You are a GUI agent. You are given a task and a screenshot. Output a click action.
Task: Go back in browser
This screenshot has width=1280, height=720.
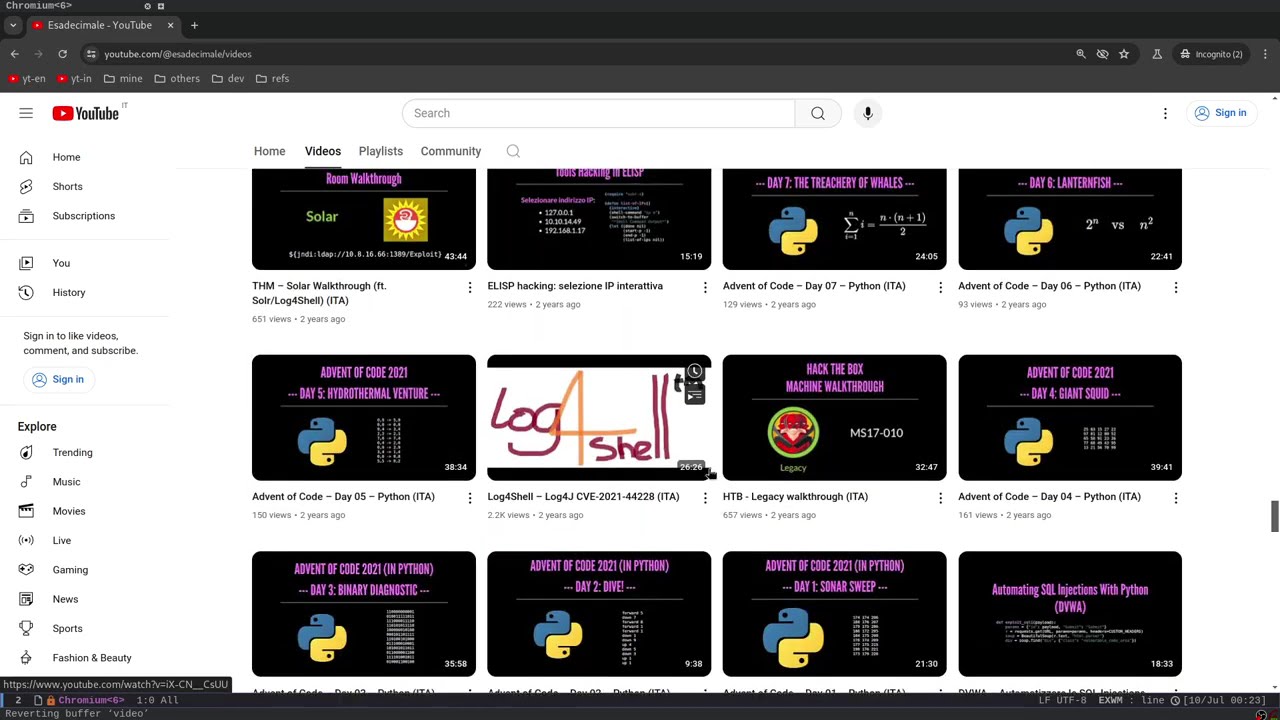click(14, 54)
